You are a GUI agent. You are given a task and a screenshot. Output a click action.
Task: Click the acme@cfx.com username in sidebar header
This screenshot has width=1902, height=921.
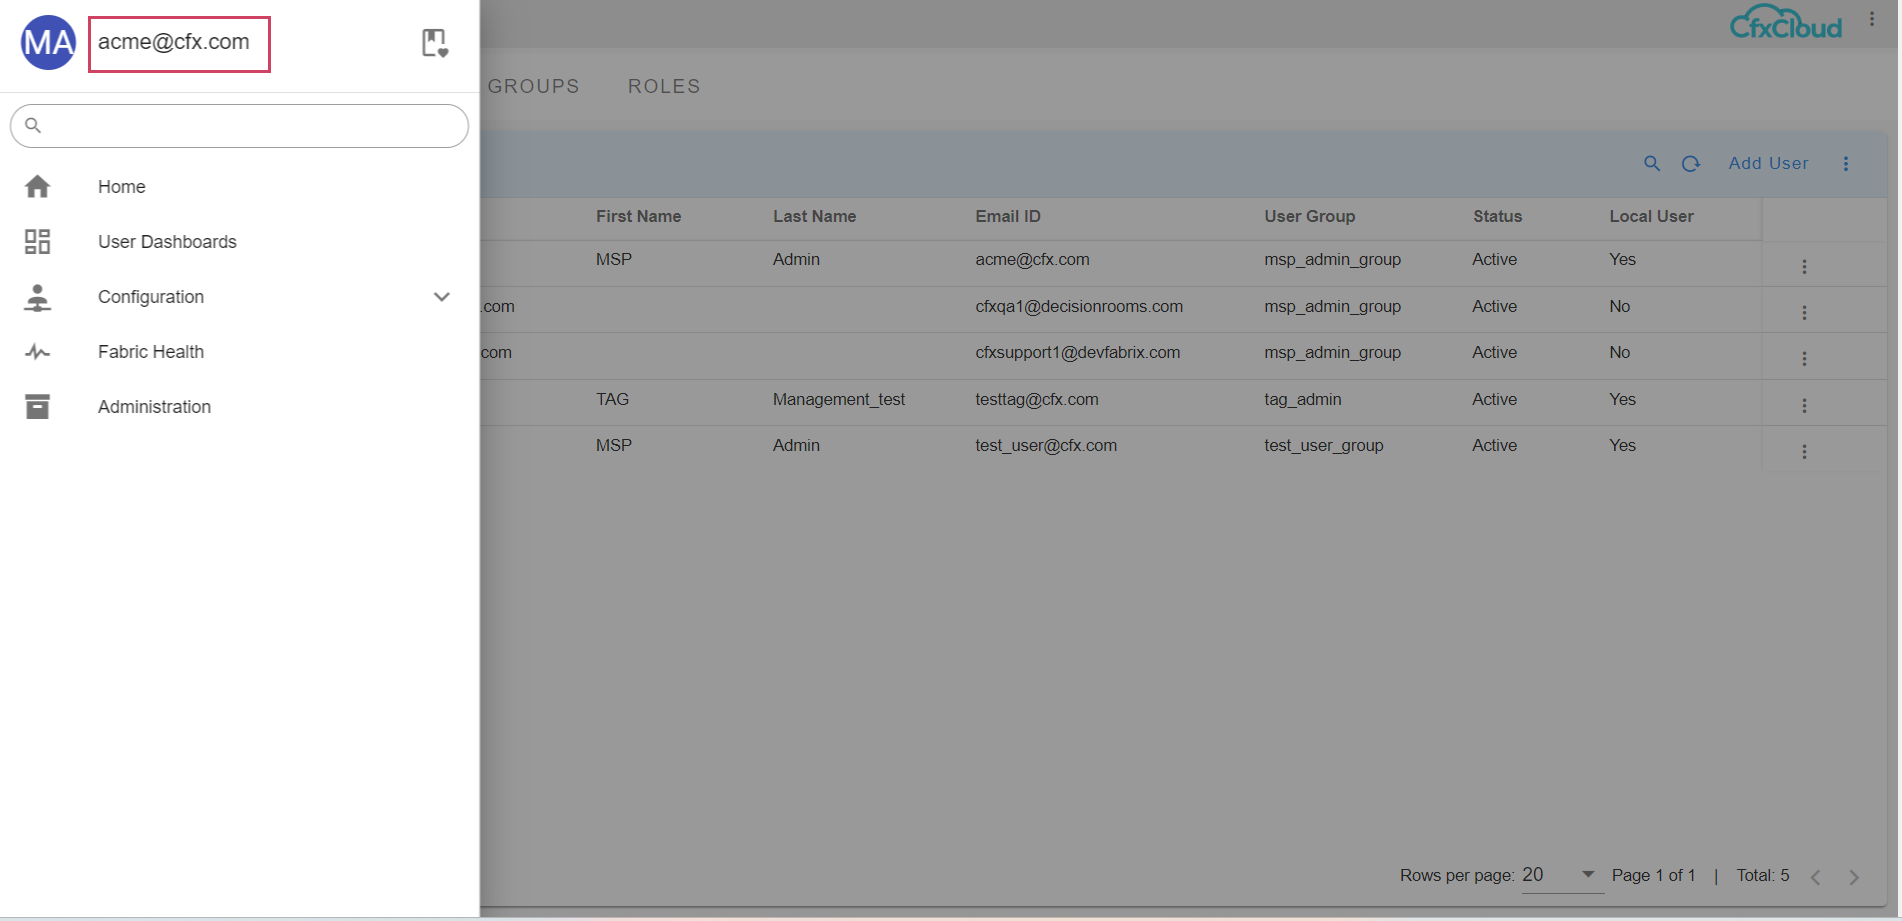[x=174, y=43]
